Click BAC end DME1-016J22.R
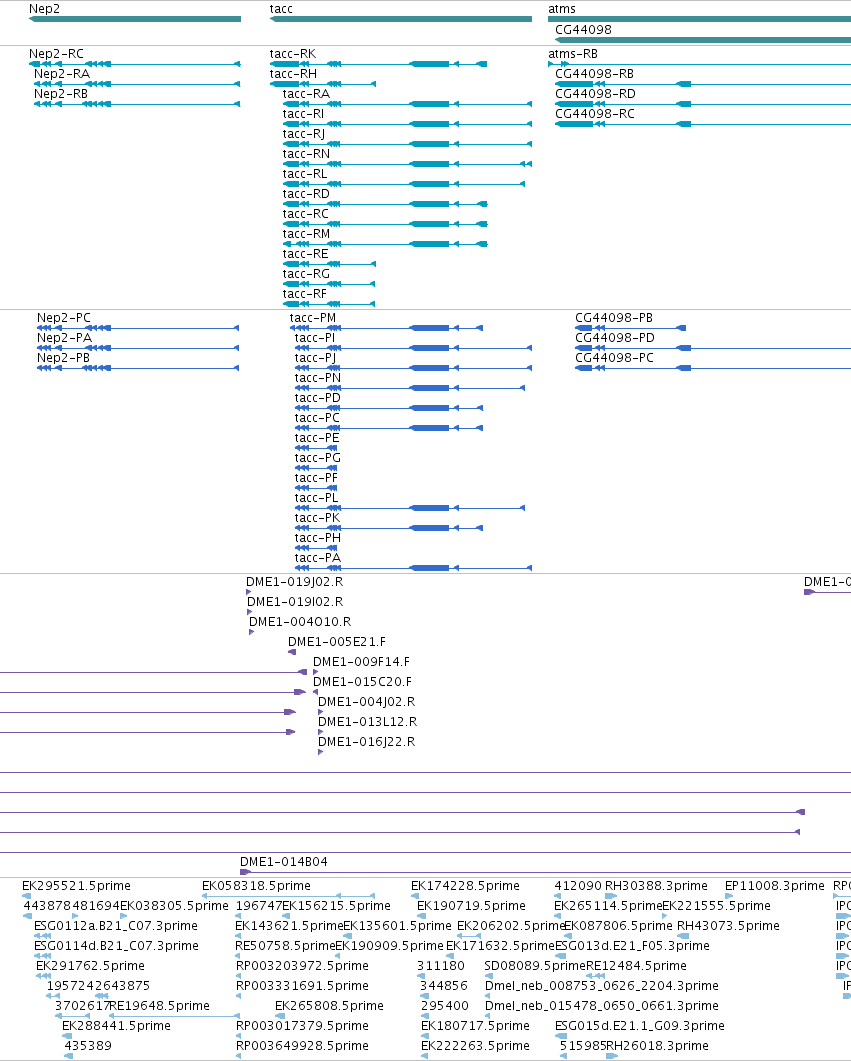This screenshot has height=1061, width=851. (367, 742)
